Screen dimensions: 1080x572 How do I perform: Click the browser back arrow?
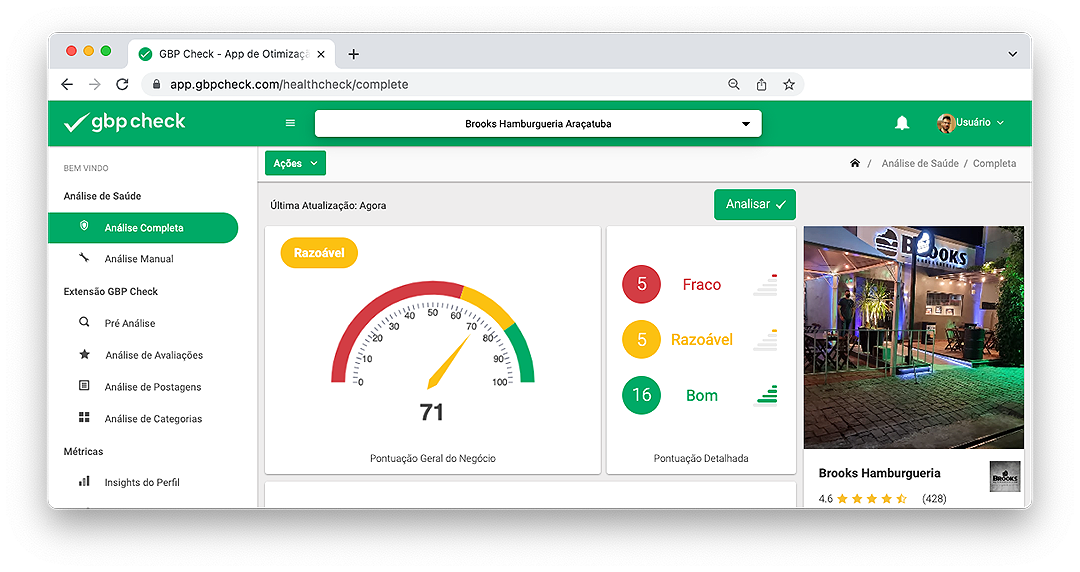67,84
